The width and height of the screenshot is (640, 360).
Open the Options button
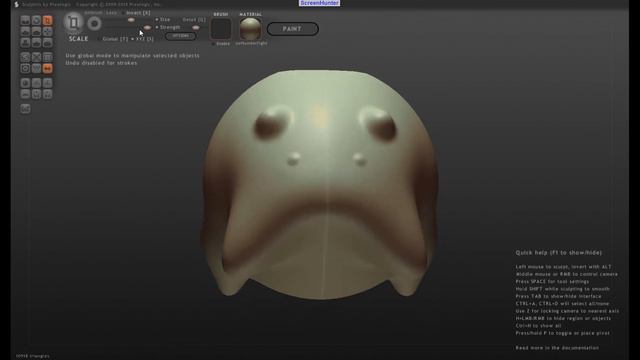(180, 36)
